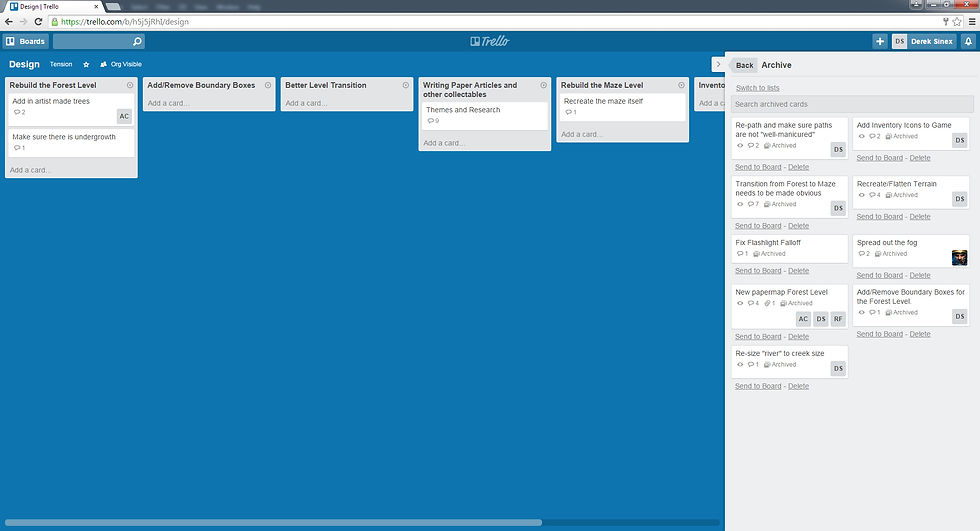980x531 pixels.
Task: Delete Recreate/Flatten Terrain archived card
Action: [x=919, y=217]
